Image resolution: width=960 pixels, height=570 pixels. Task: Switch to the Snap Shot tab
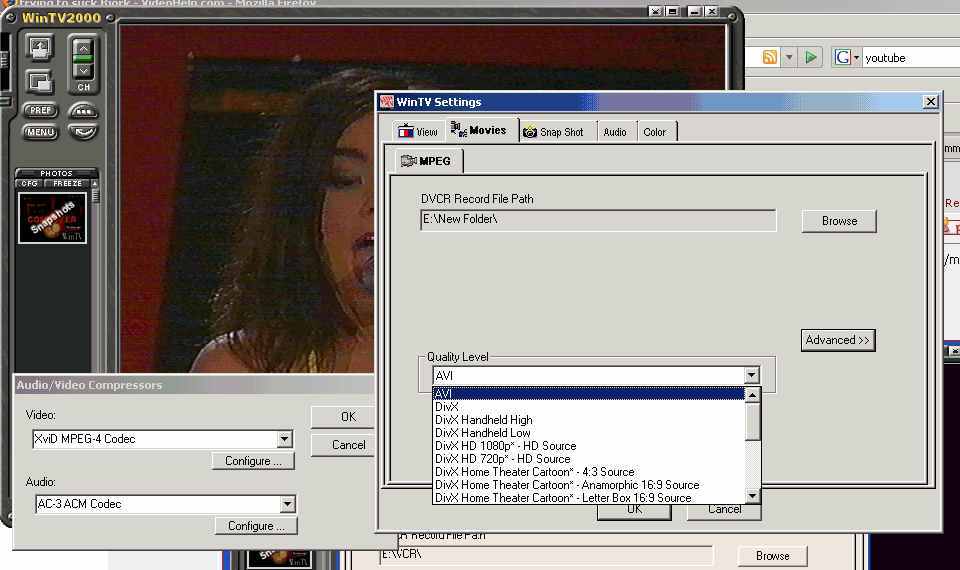pos(554,132)
